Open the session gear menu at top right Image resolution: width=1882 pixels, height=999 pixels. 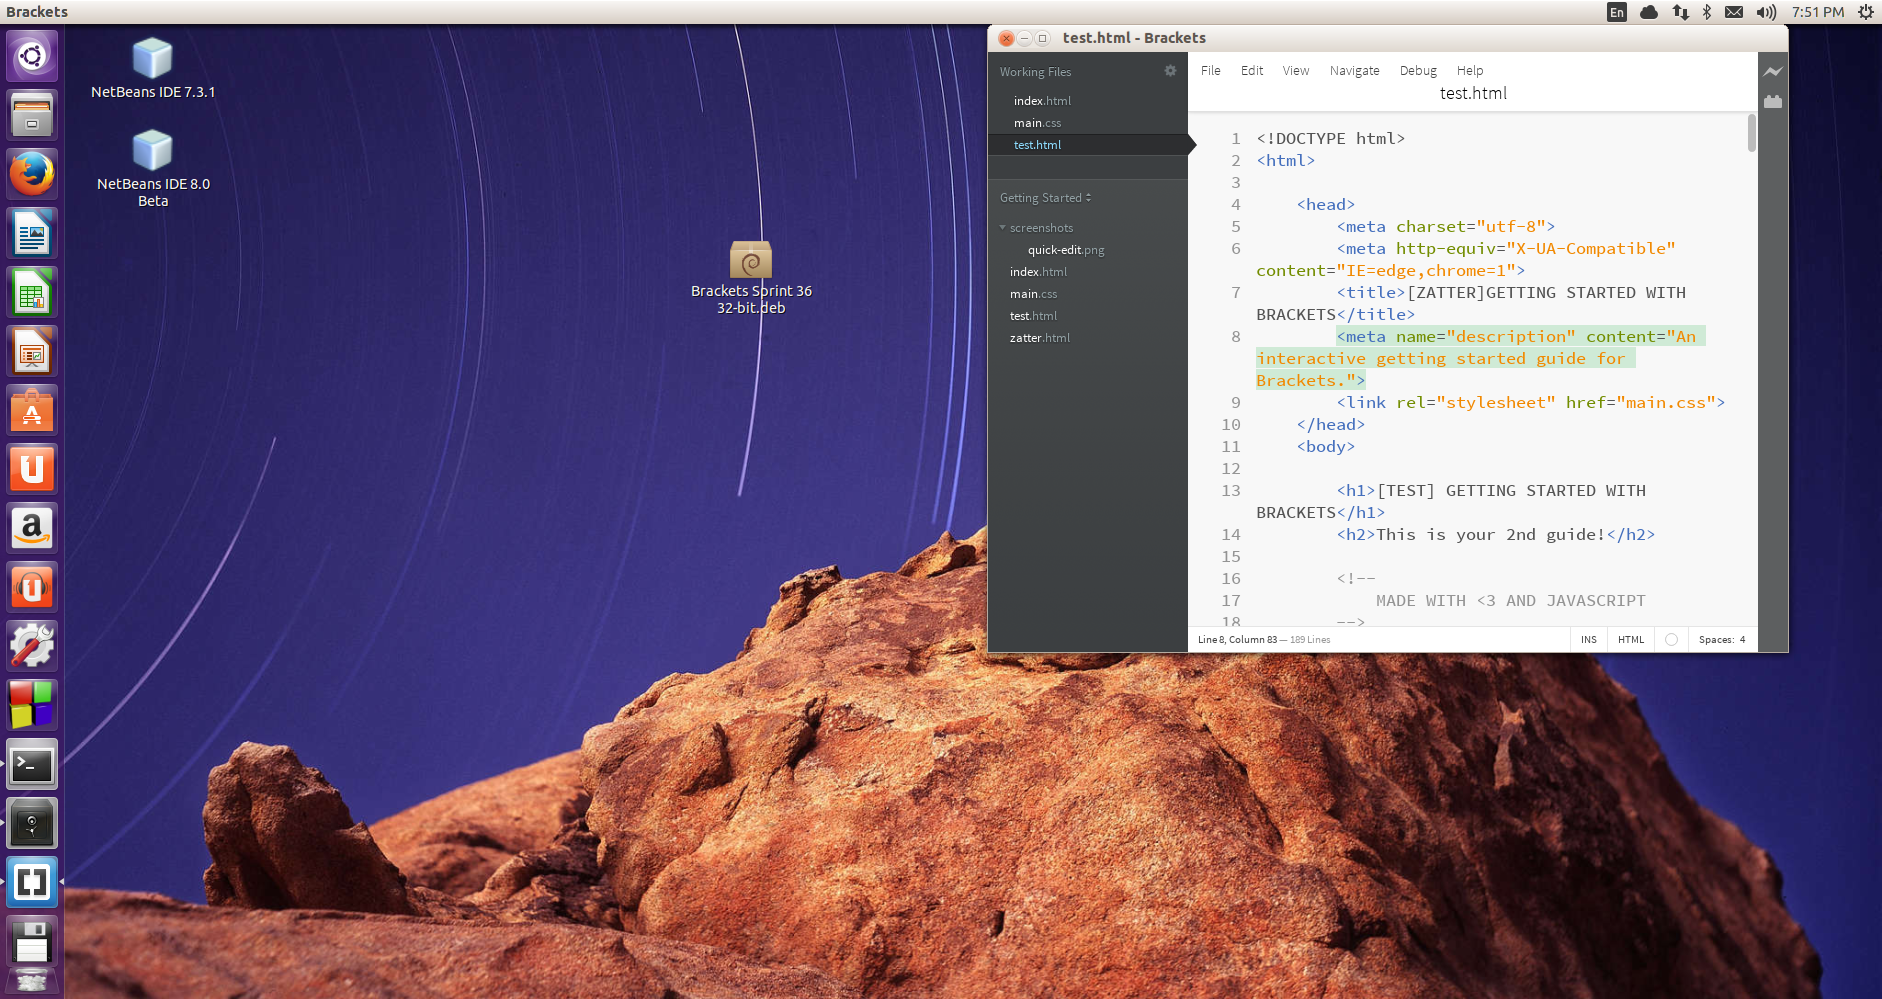(x=1865, y=12)
